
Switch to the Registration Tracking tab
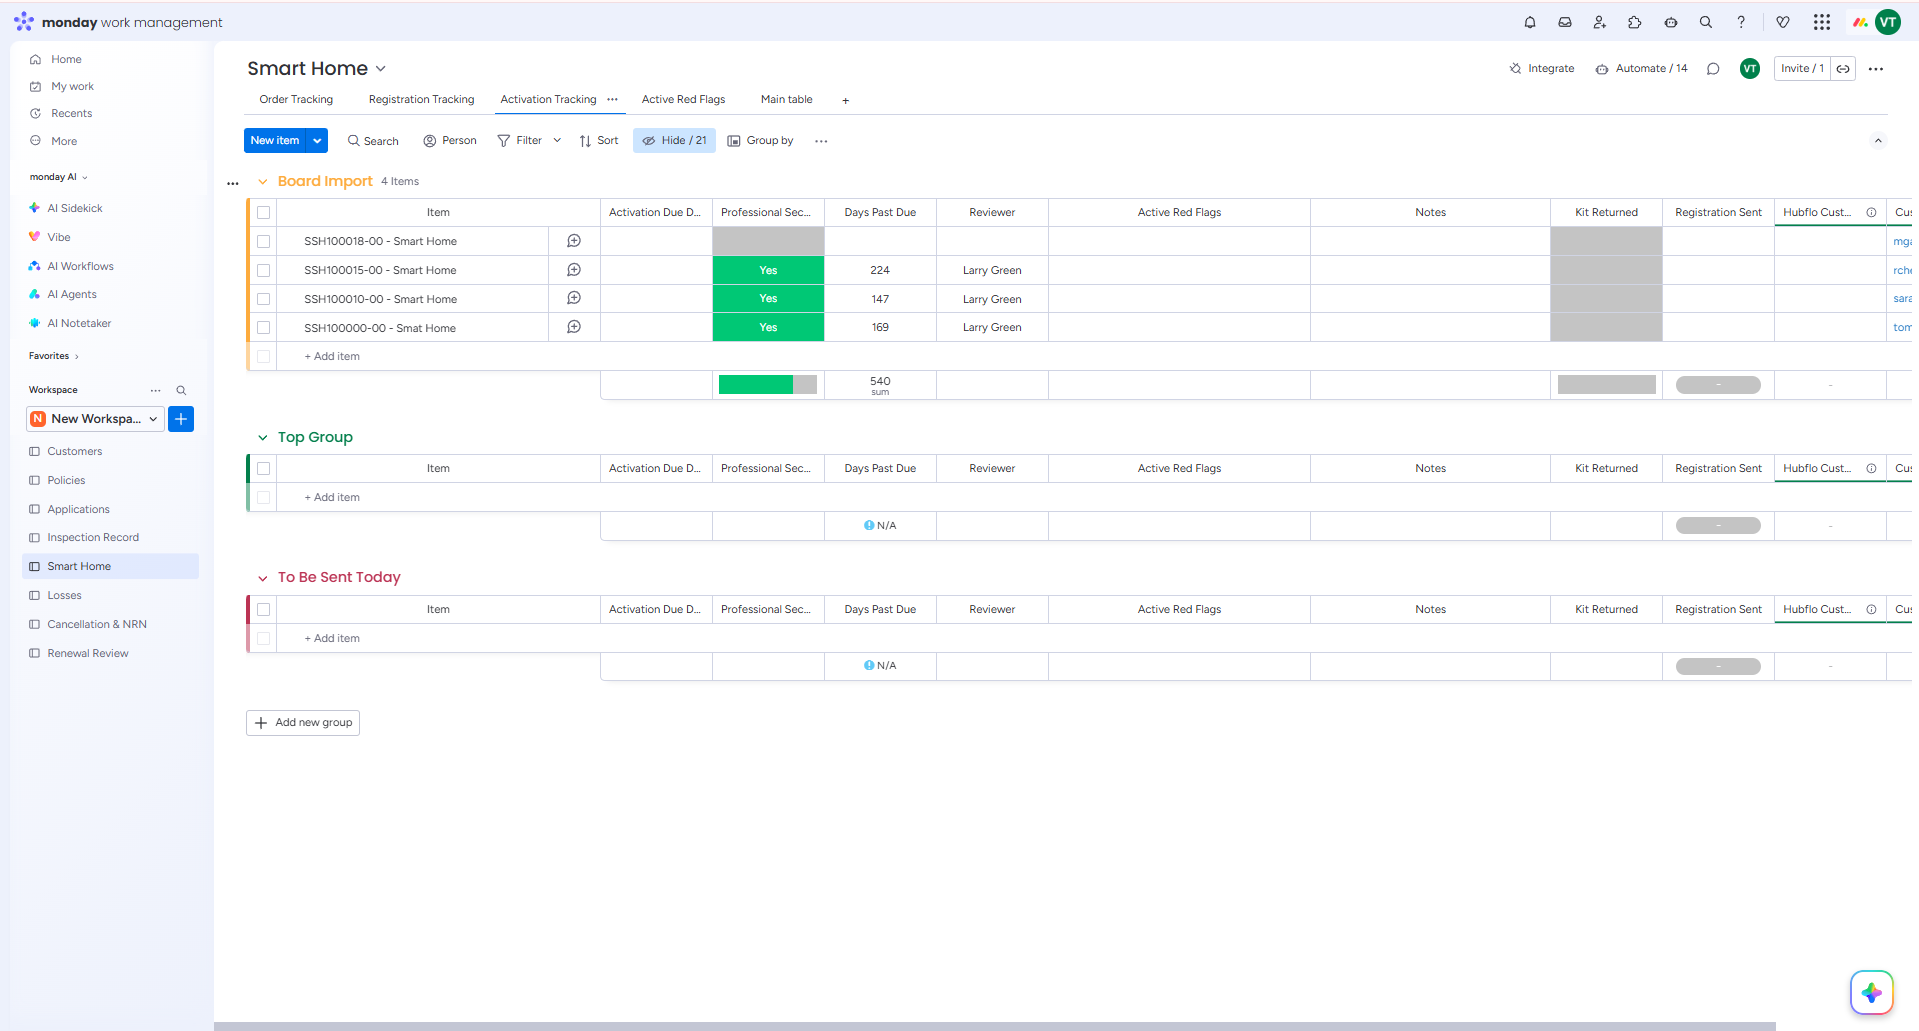click(x=421, y=99)
